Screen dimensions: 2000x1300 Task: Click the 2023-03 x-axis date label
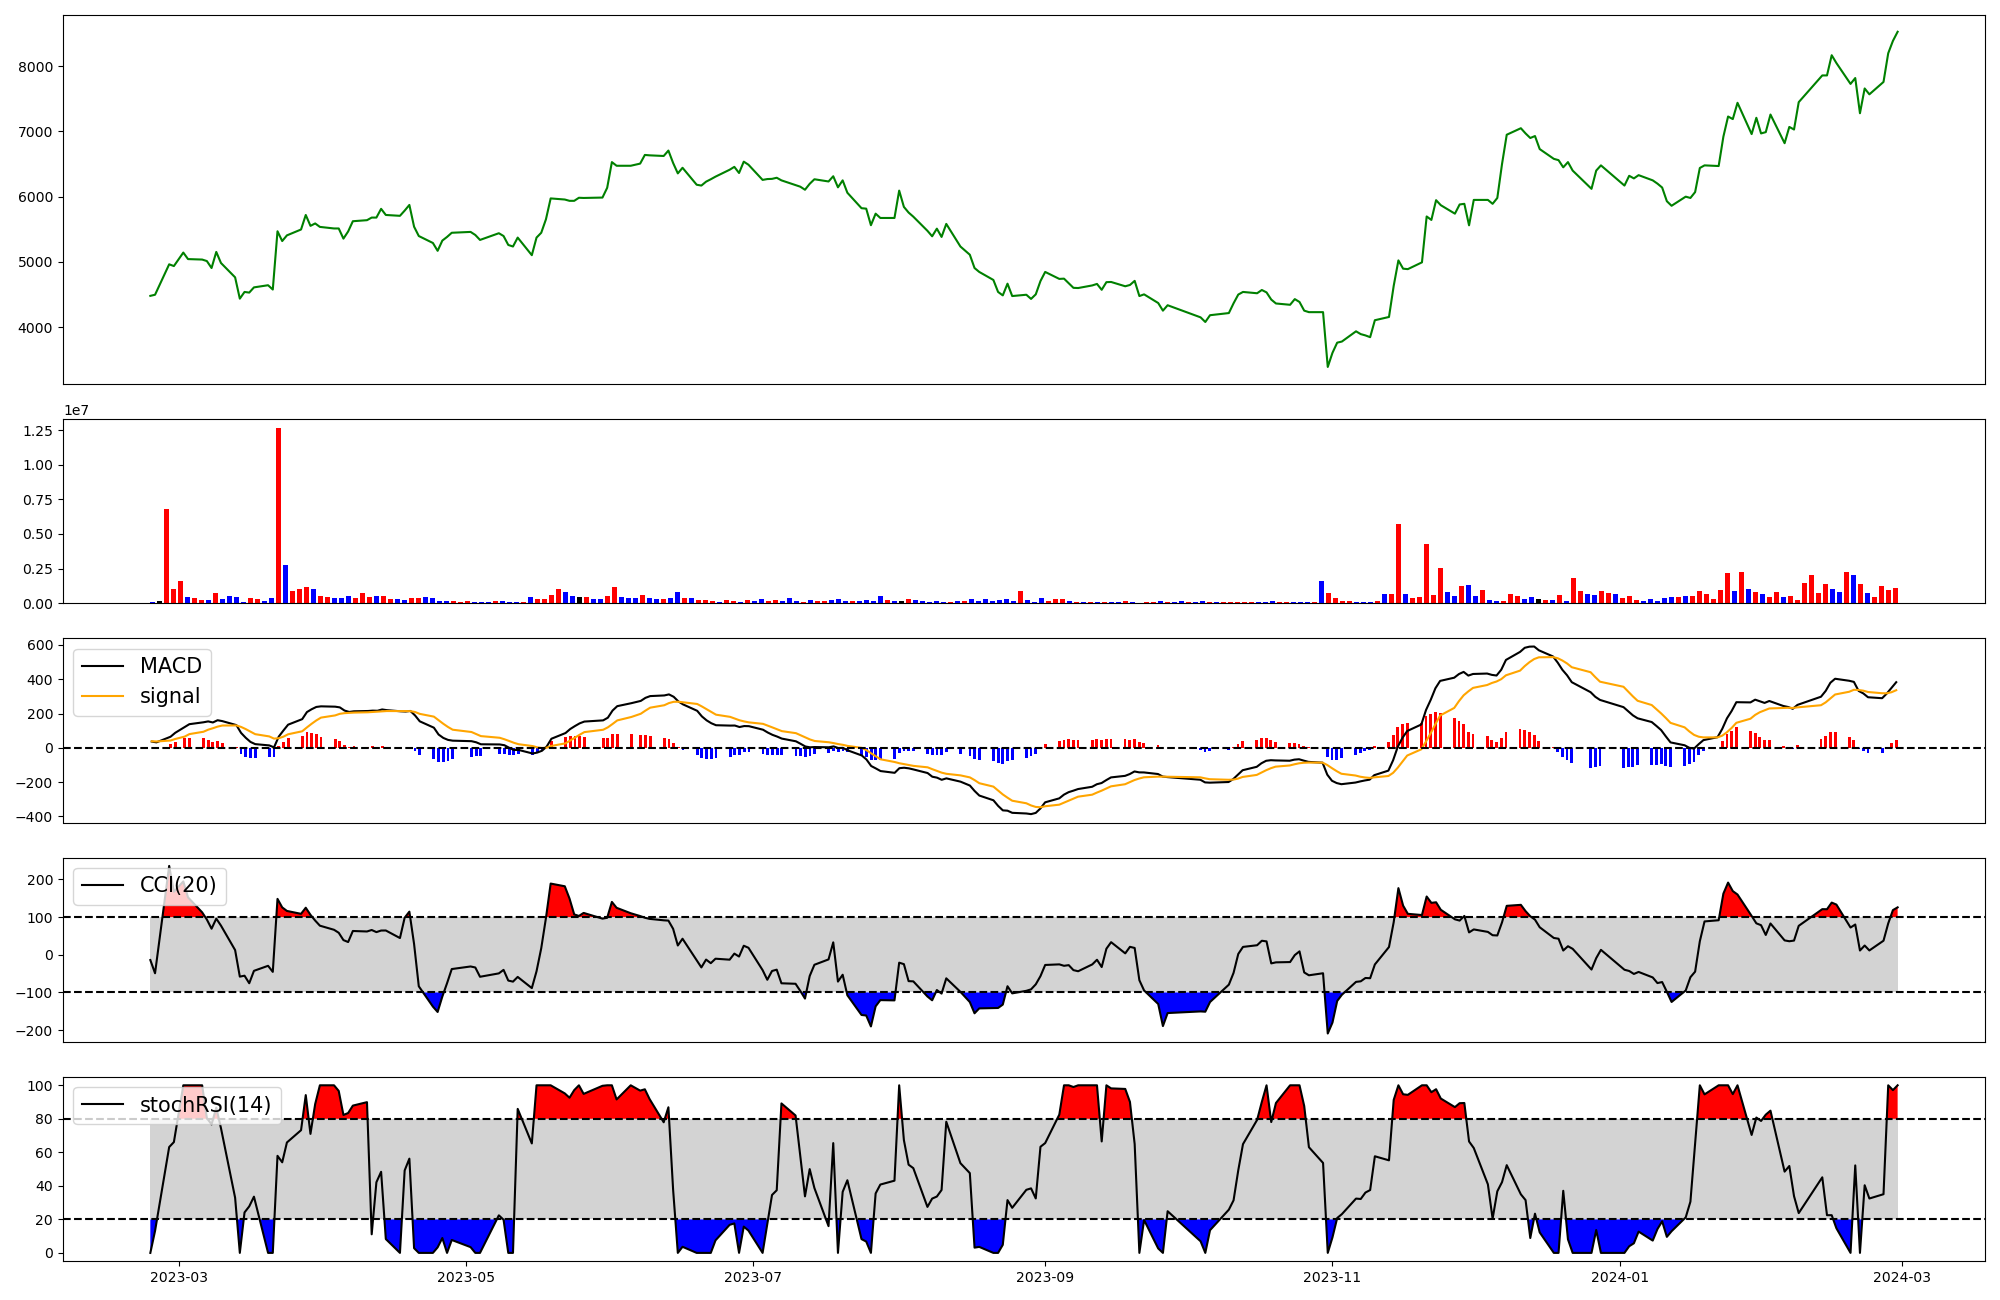click(179, 1277)
